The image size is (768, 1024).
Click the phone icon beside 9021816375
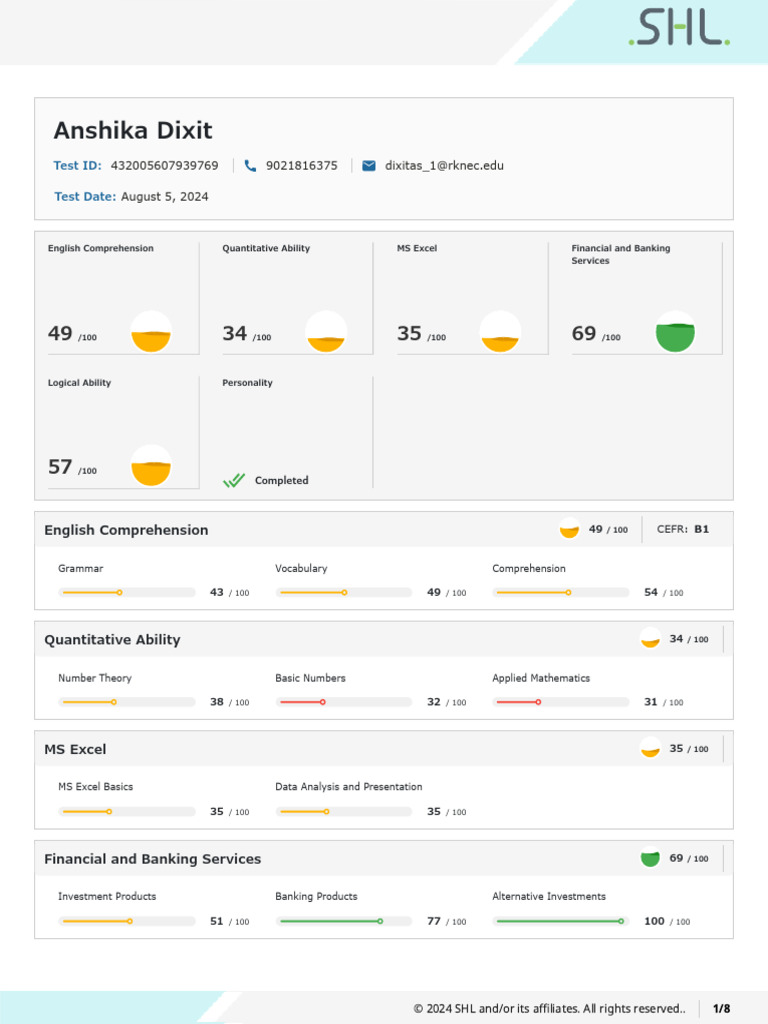tap(250, 166)
